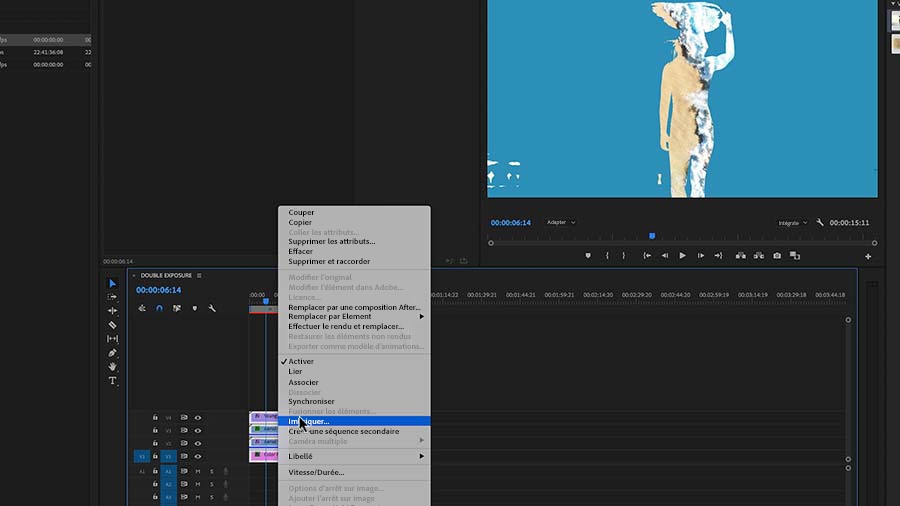Select the Pen tool
The width and height of the screenshot is (900, 506).
112,353
